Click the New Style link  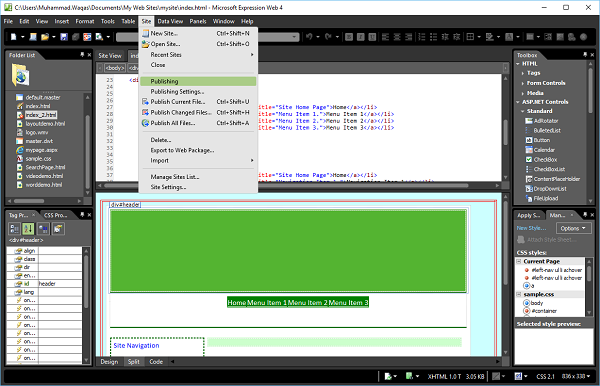(x=531, y=228)
